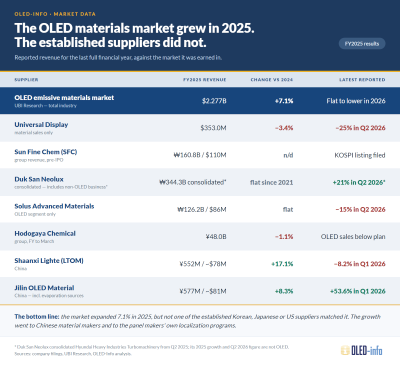Viewport: 400px width, 370px height.
Task: Click the n/d change value
Action: (288, 155)
